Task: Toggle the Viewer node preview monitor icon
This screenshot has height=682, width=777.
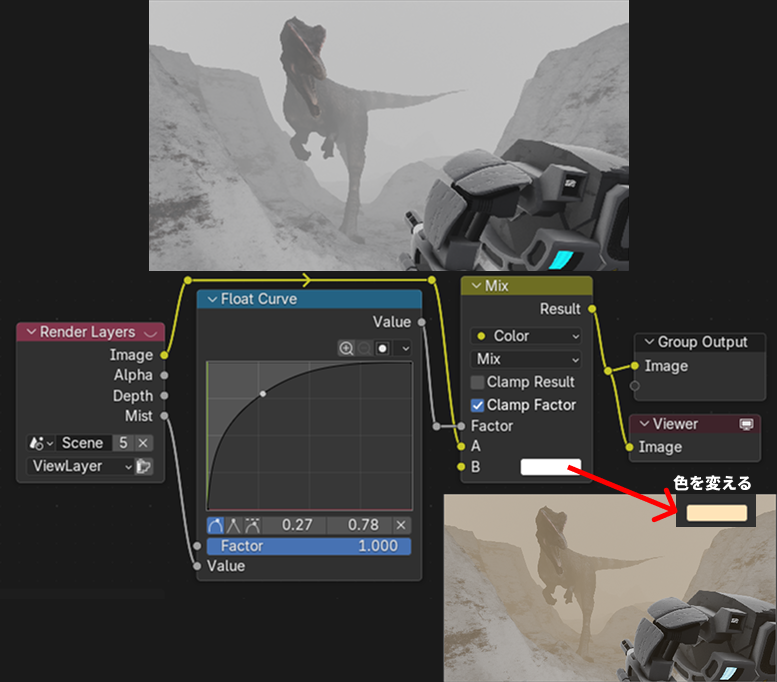Action: click(746, 424)
